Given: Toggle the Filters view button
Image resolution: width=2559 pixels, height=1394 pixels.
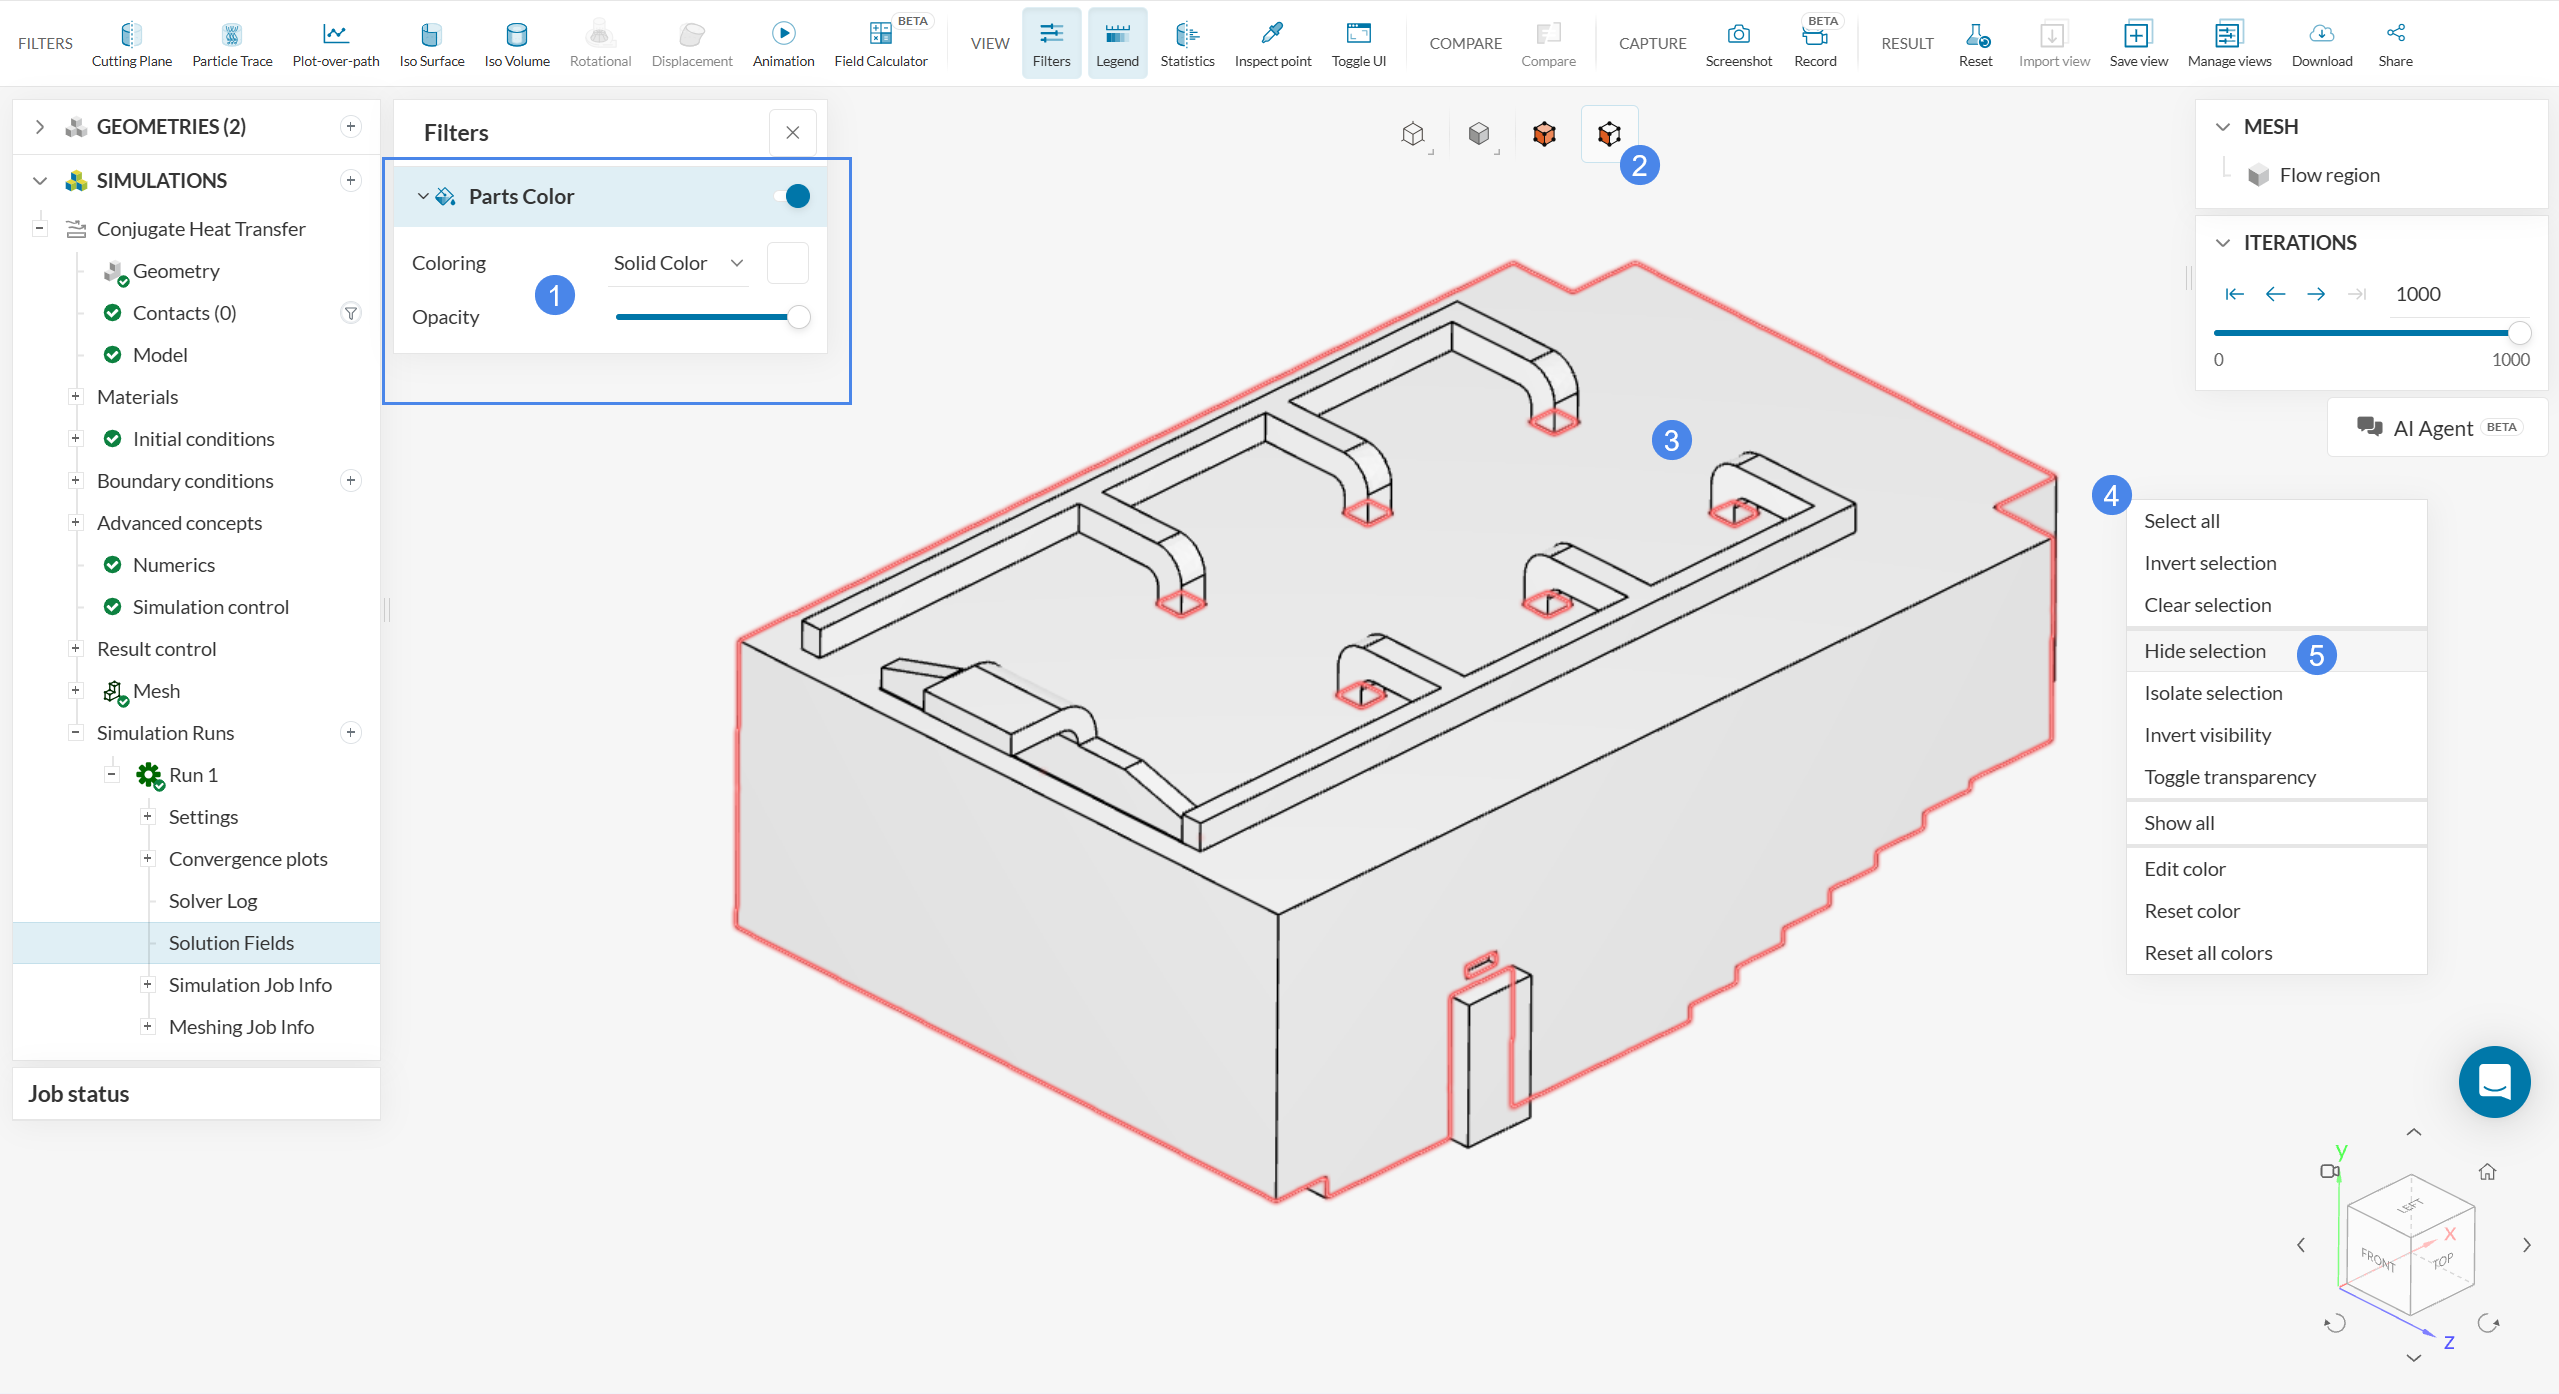Looking at the screenshot, I should click(1051, 44).
